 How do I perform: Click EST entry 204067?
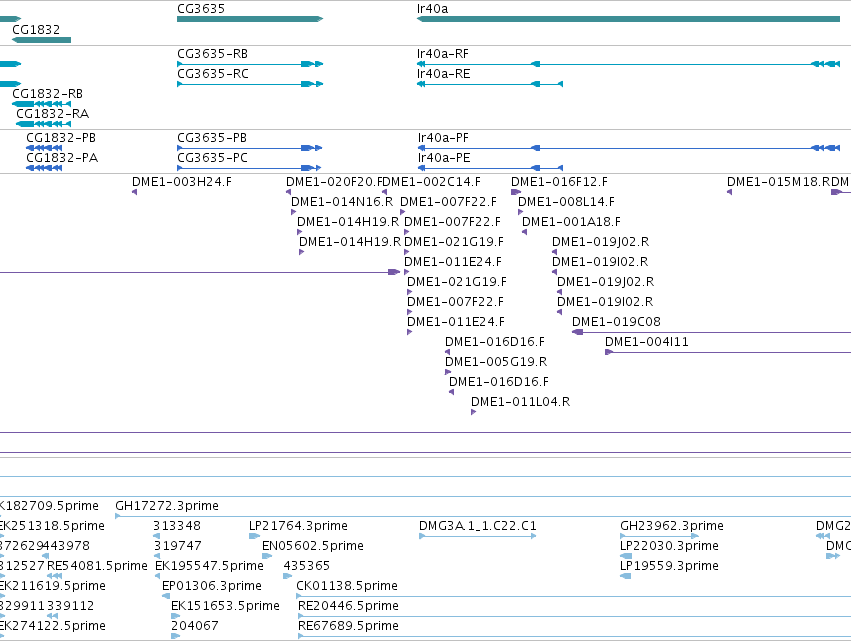click(195, 626)
